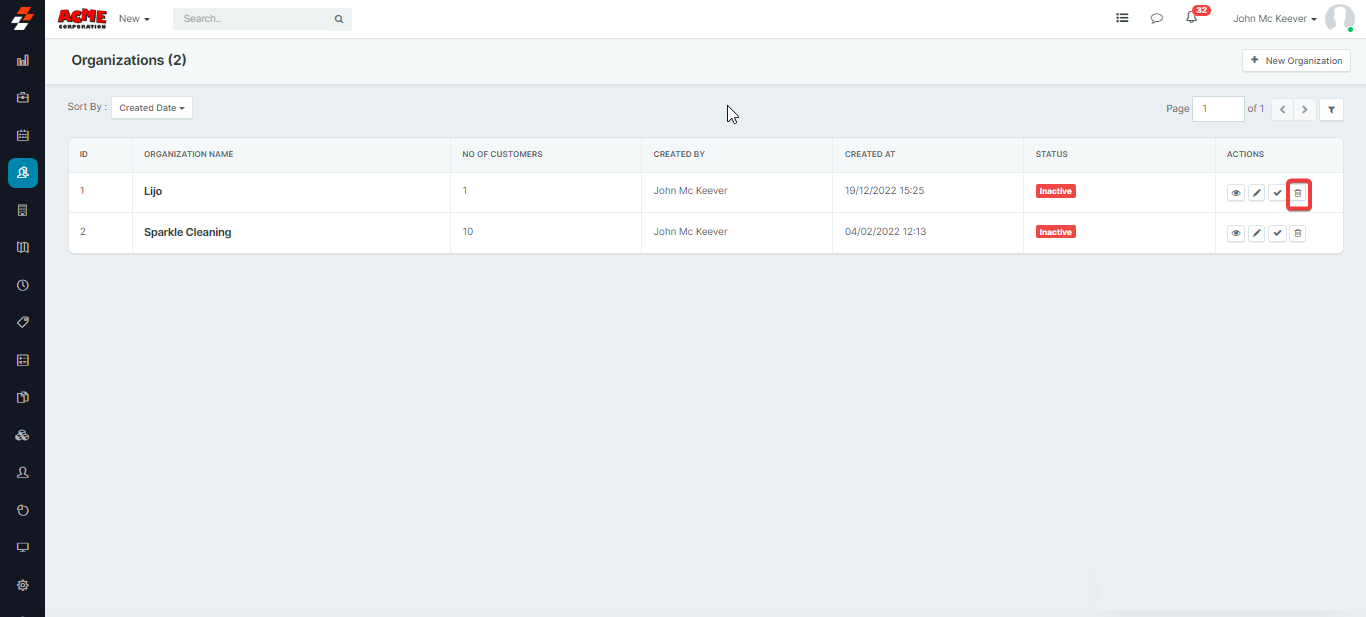
Task: Open the chat bubble icon in header
Action: (x=1157, y=18)
